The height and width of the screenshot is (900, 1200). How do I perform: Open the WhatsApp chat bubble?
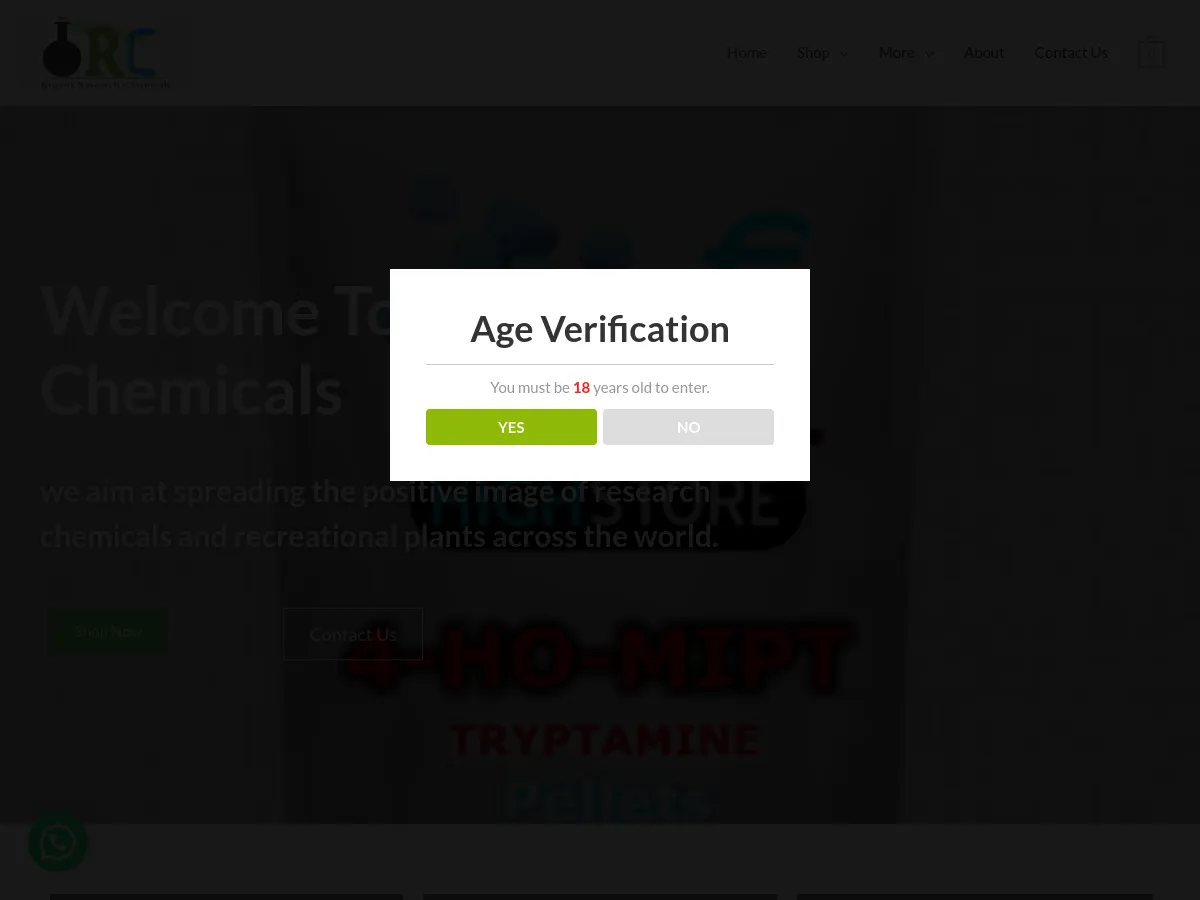[x=58, y=843]
